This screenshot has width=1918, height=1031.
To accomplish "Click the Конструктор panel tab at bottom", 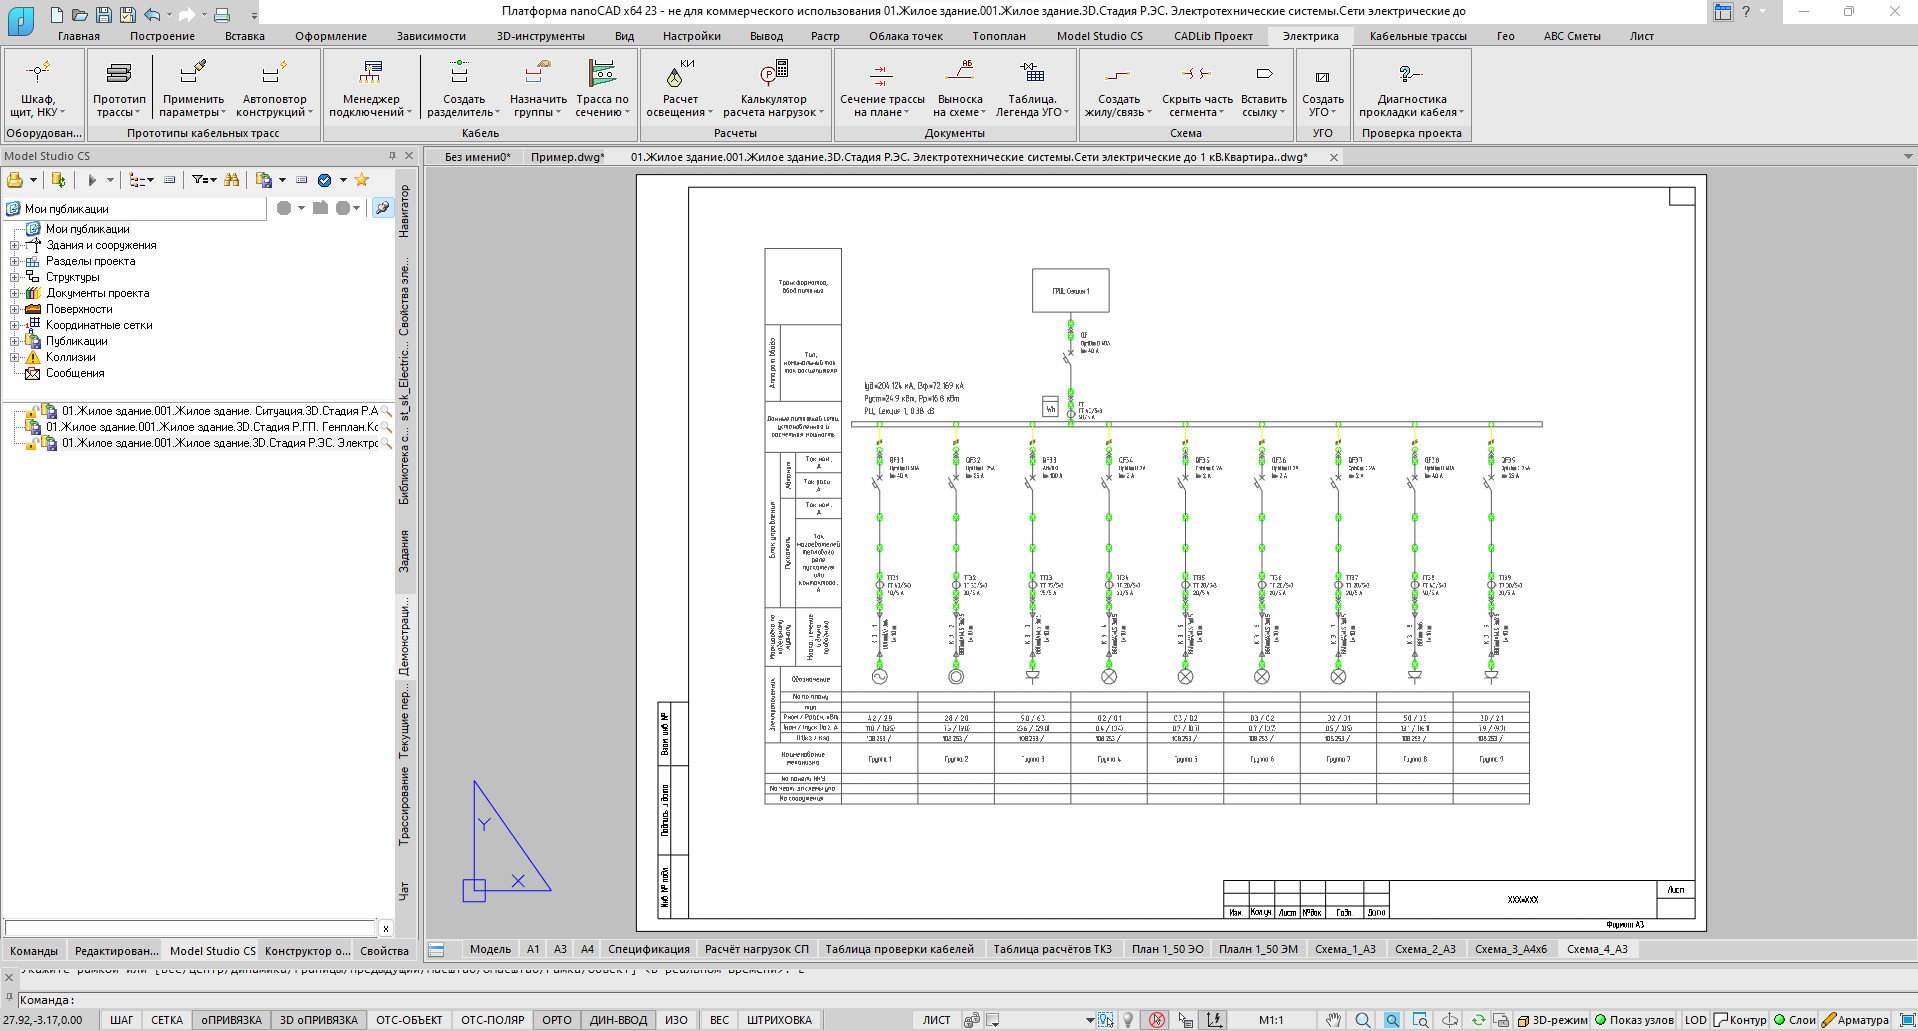I will pos(307,951).
